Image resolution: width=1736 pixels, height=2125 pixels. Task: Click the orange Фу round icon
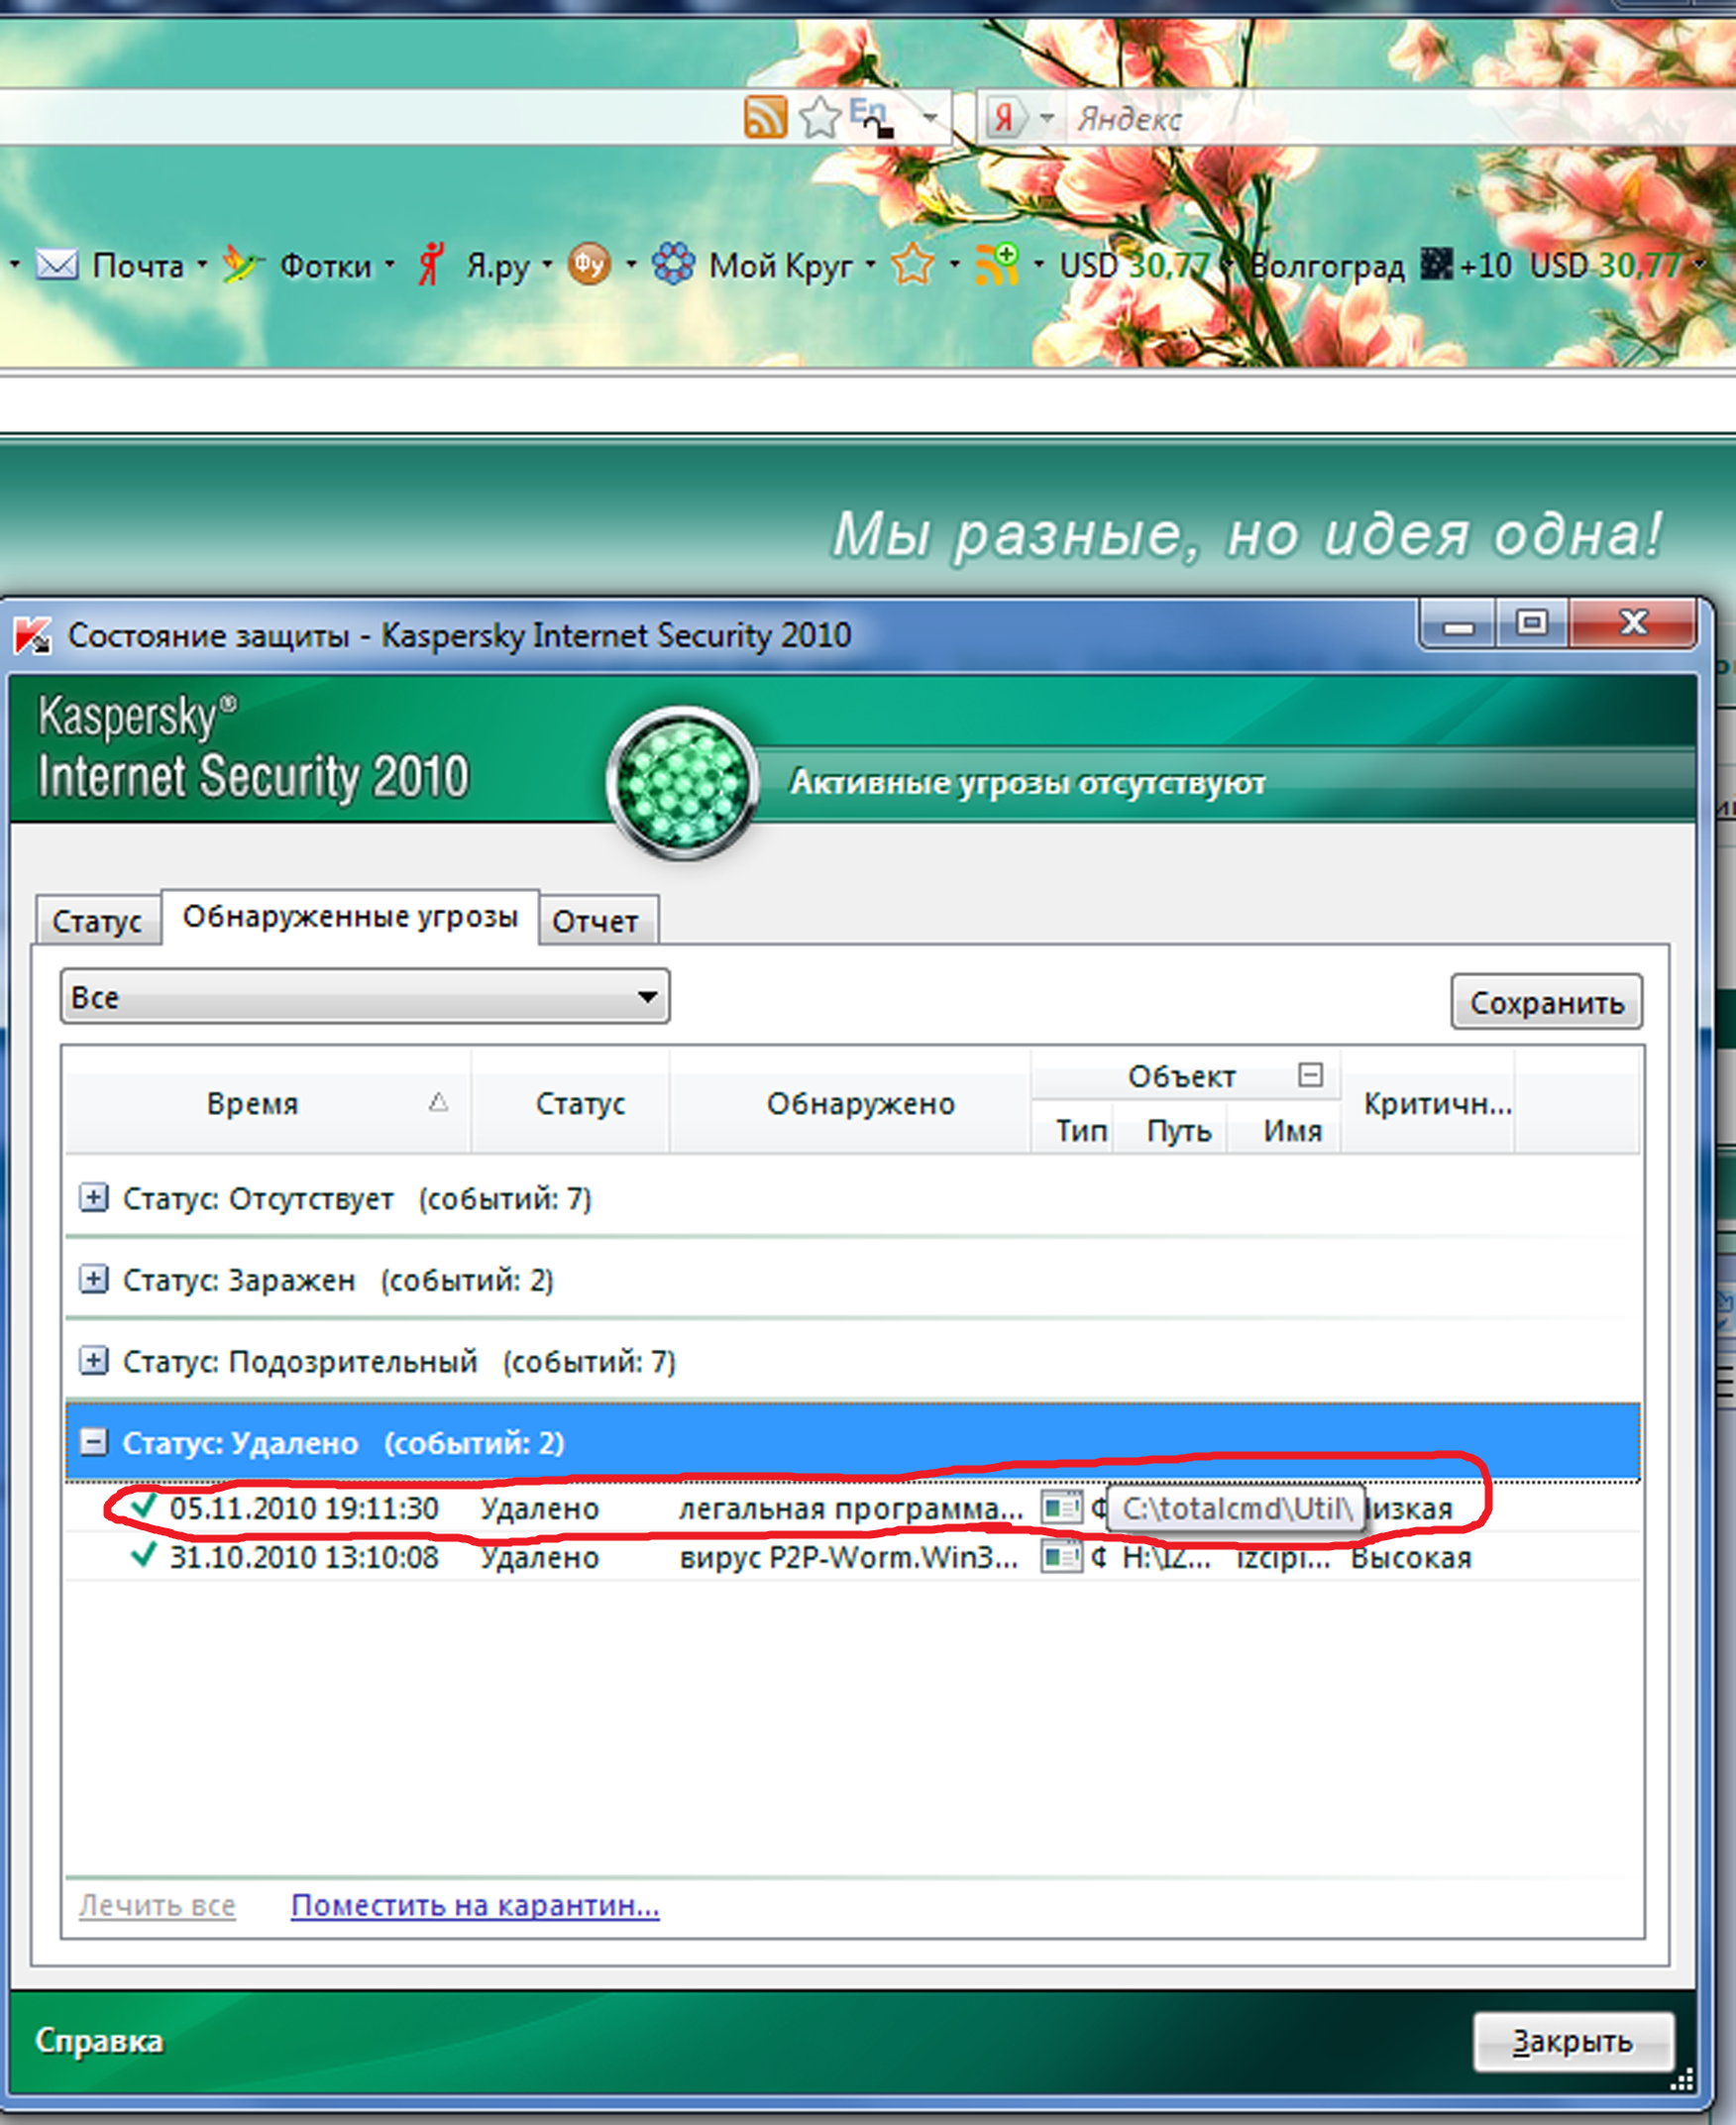(589, 265)
